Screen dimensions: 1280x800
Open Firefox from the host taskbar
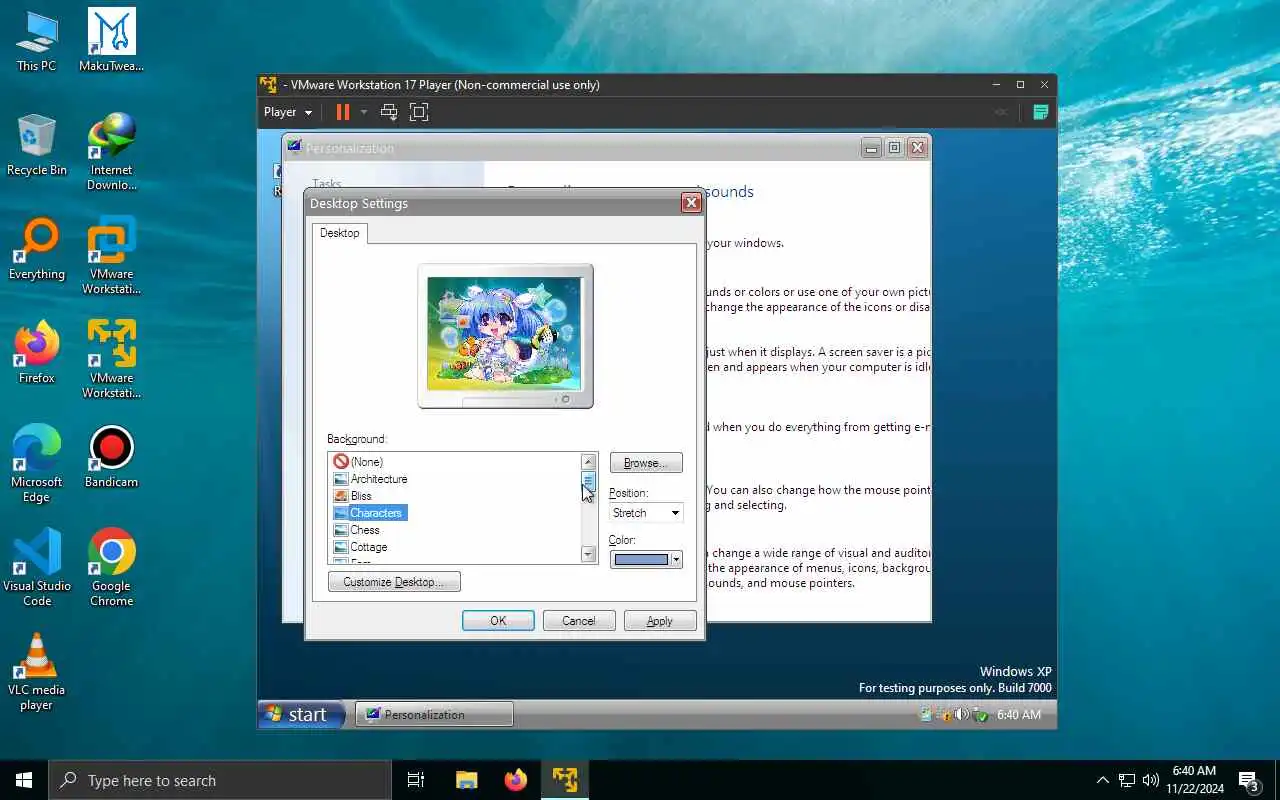coord(516,780)
